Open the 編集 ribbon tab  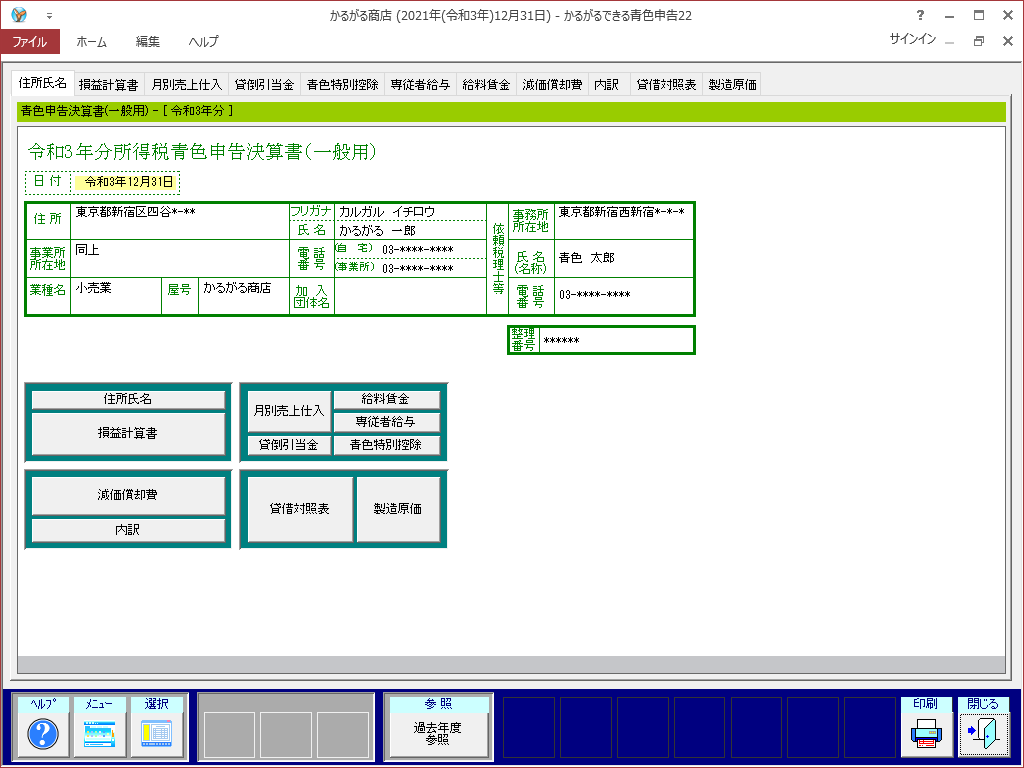[x=148, y=41]
